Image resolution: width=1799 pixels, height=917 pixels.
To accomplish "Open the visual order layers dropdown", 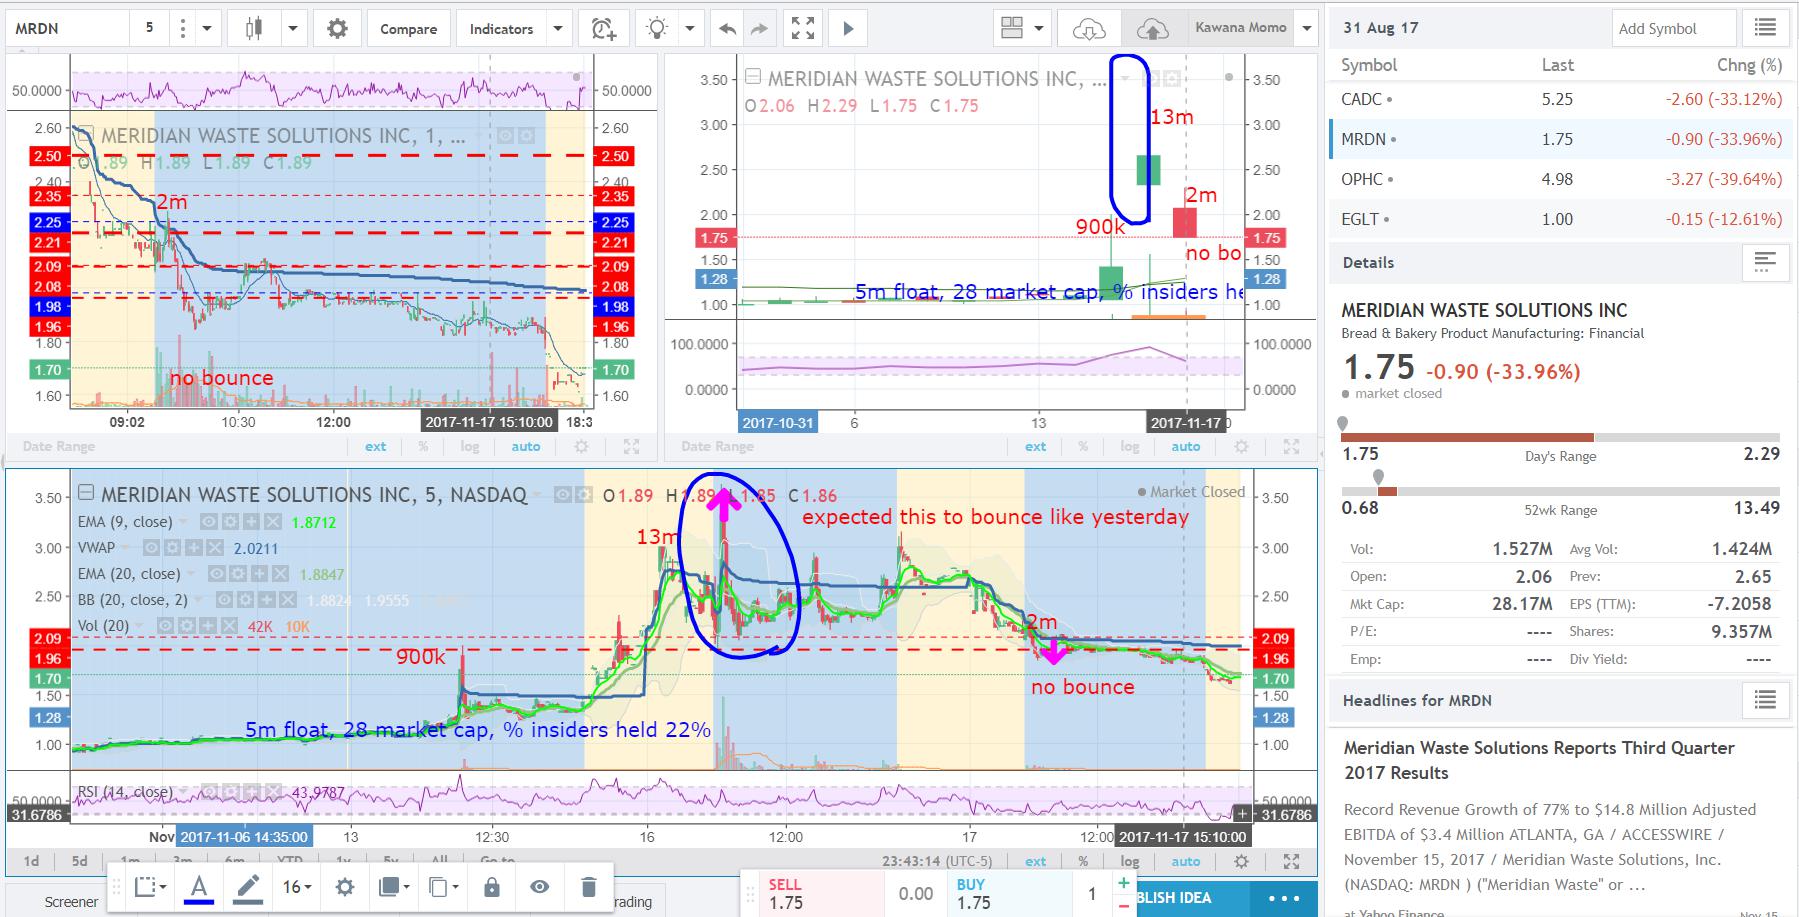I will click(394, 887).
